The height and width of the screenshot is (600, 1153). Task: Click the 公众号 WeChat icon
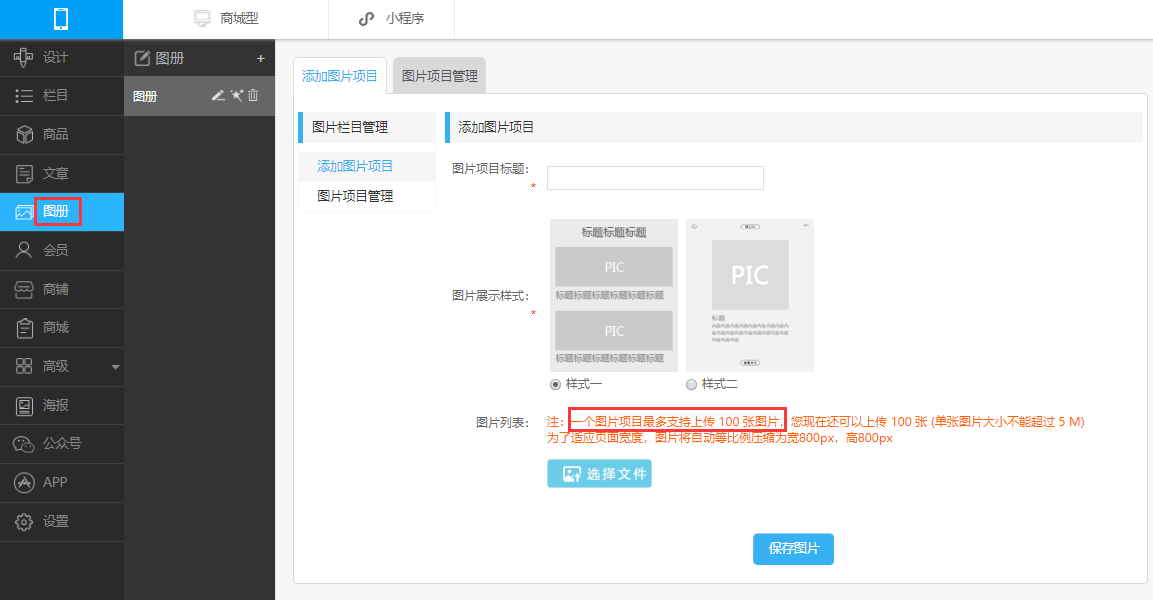tap(24, 444)
